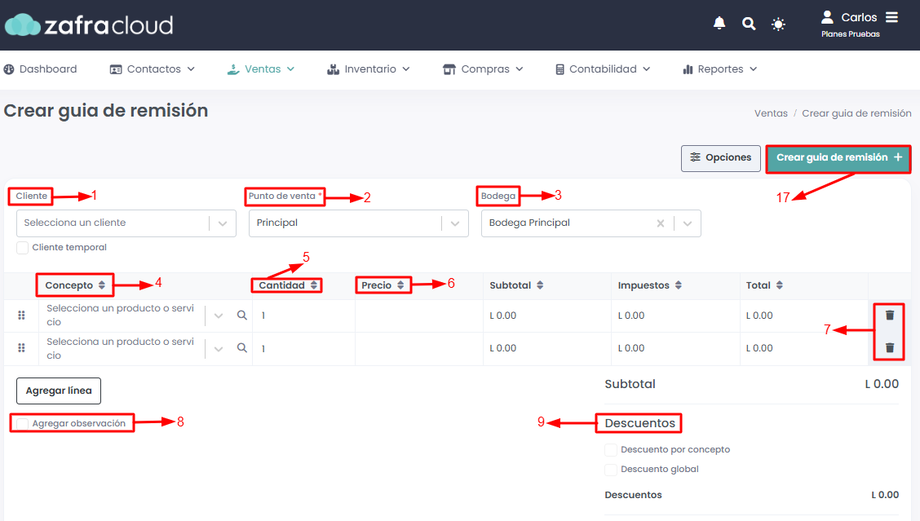Viewport: 920px width, 521px height.
Task: Expand the Bodega dropdown arrow
Action: pyautogui.click(x=688, y=224)
